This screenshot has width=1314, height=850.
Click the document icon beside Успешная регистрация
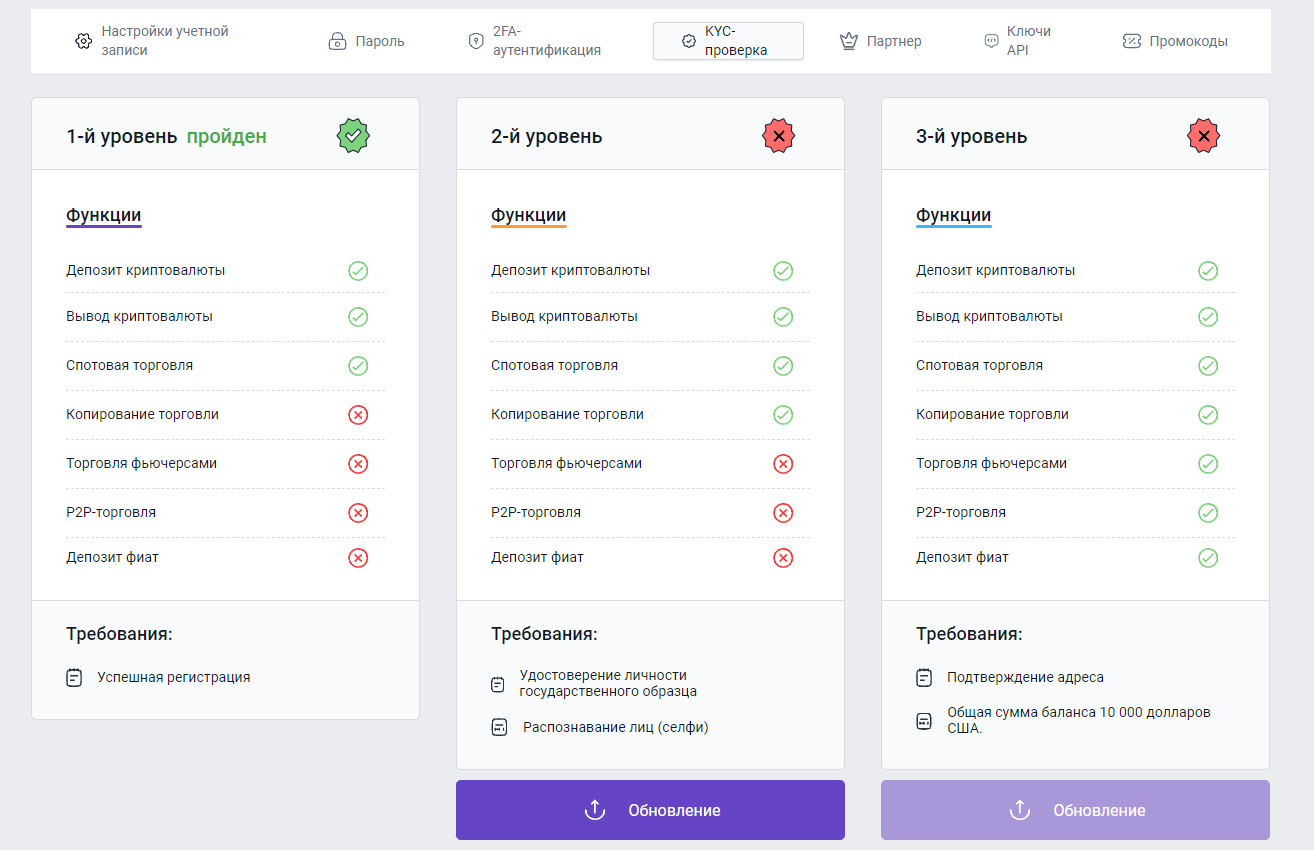coord(74,678)
